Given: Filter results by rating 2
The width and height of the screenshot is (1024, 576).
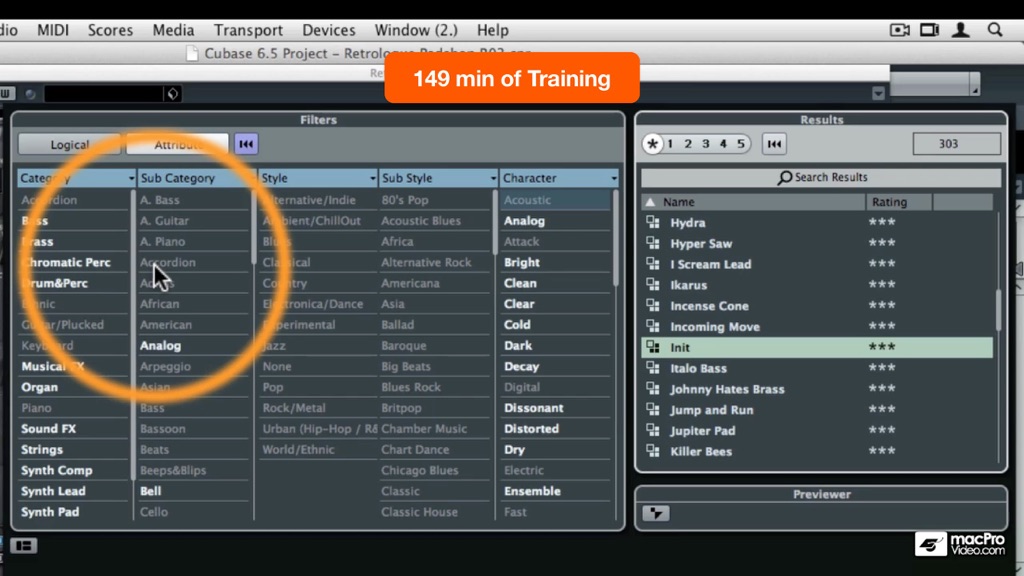Looking at the screenshot, I should (688, 144).
